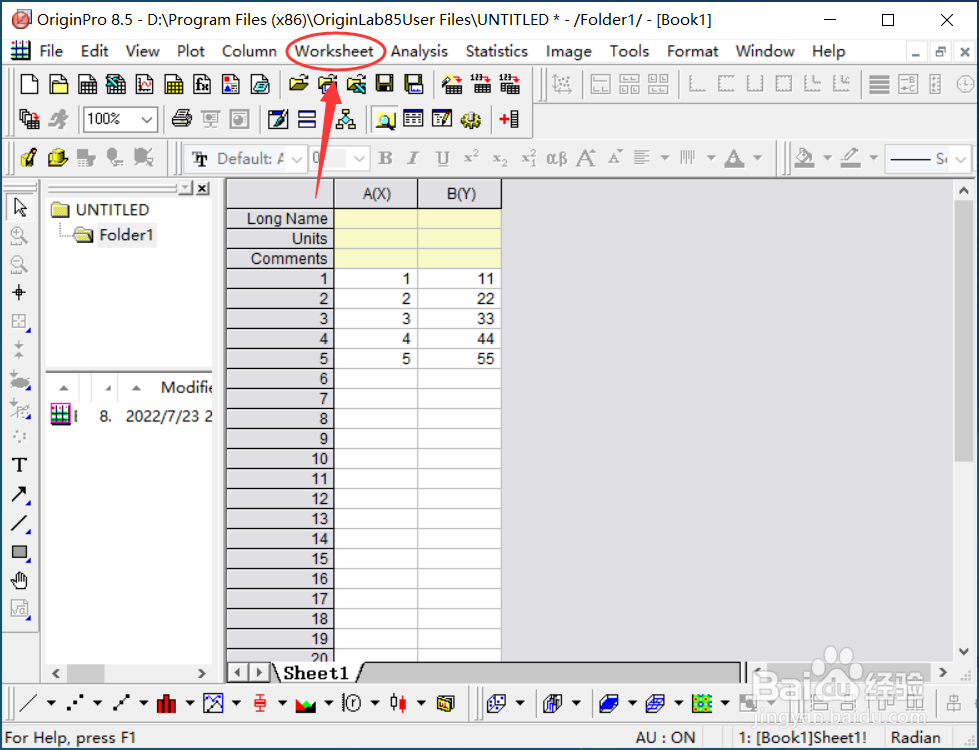The image size is (979, 750).
Task: Select the Text tool
Action: [19, 465]
